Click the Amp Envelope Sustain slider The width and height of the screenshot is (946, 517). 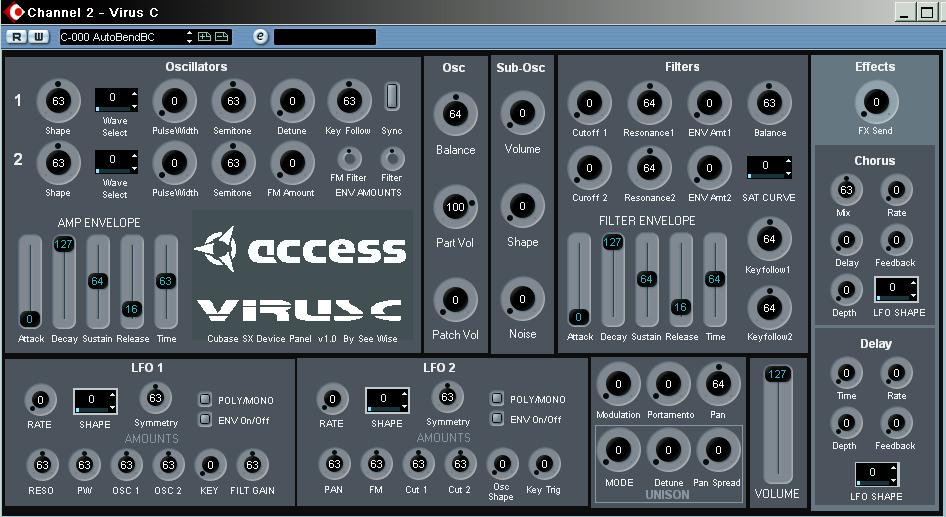point(97,282)
